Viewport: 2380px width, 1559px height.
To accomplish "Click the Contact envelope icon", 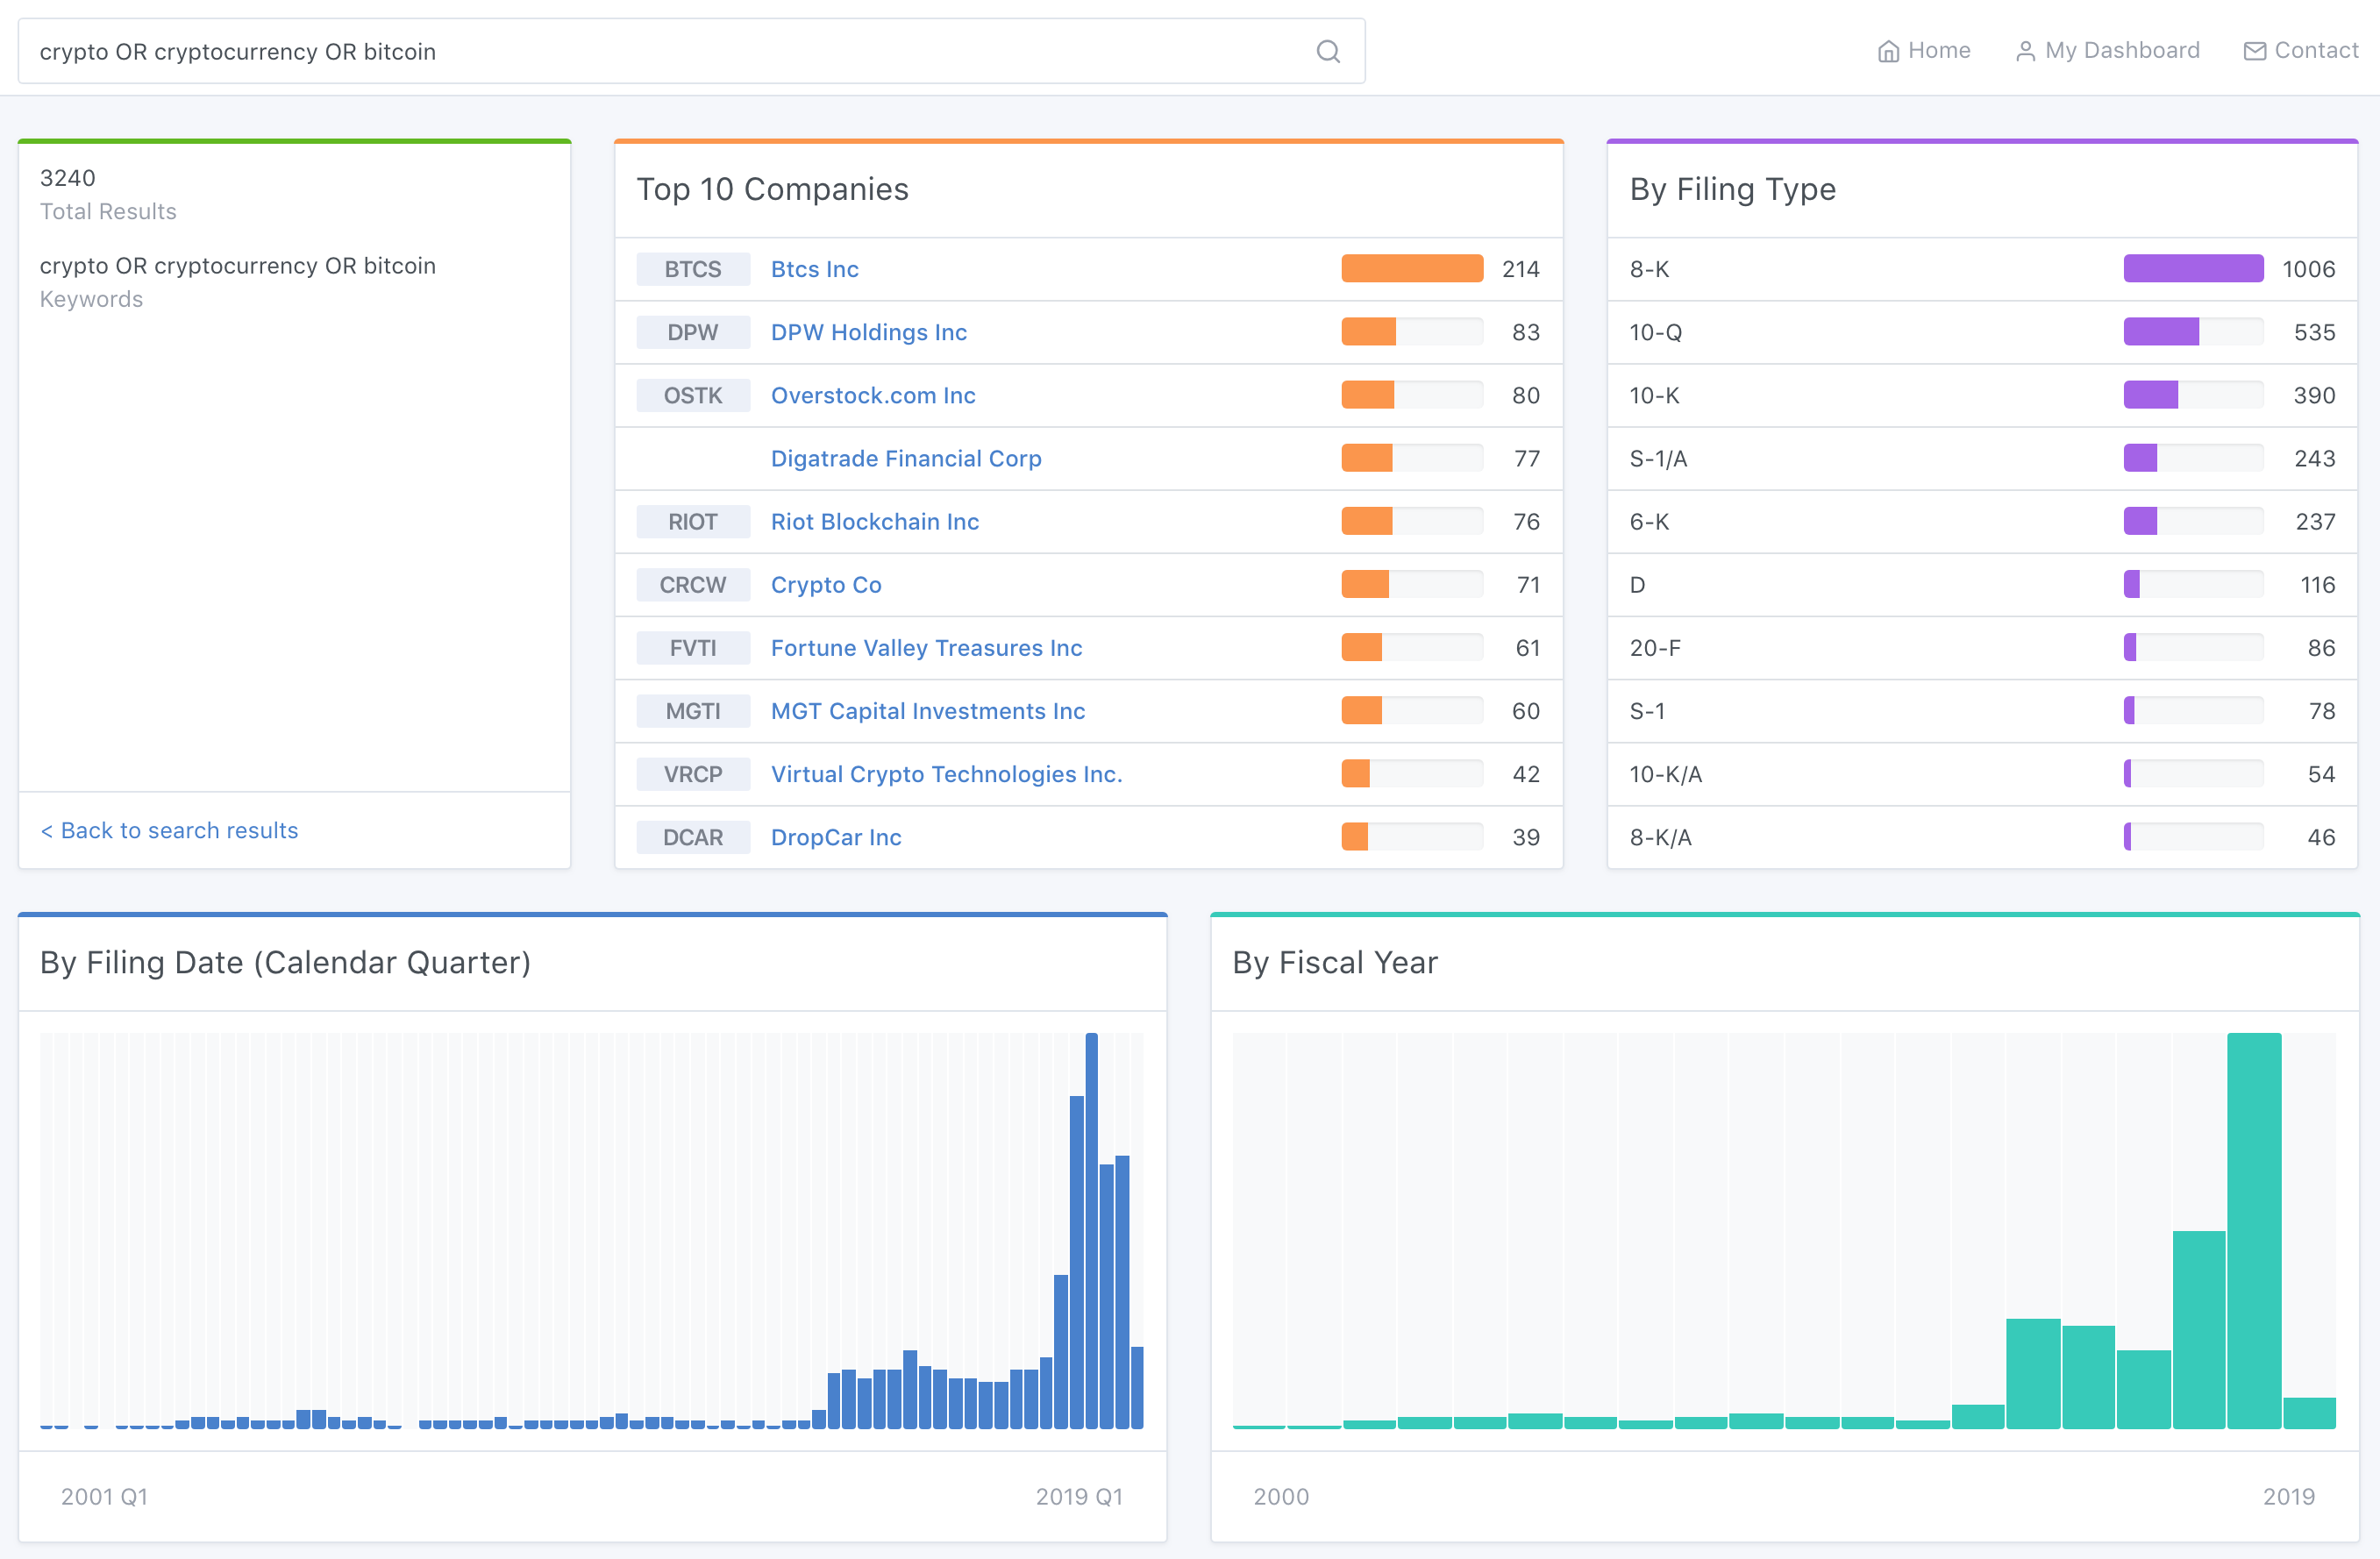I will click(x=2254, y=51).
